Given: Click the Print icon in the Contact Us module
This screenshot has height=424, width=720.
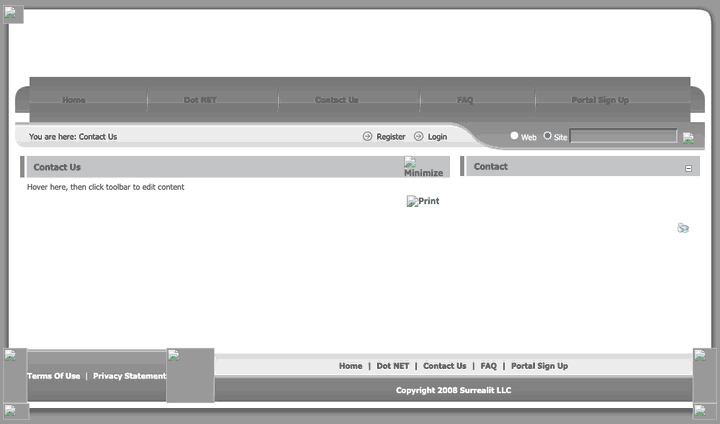Looking at the screenshot, I should tap(423, 201).
